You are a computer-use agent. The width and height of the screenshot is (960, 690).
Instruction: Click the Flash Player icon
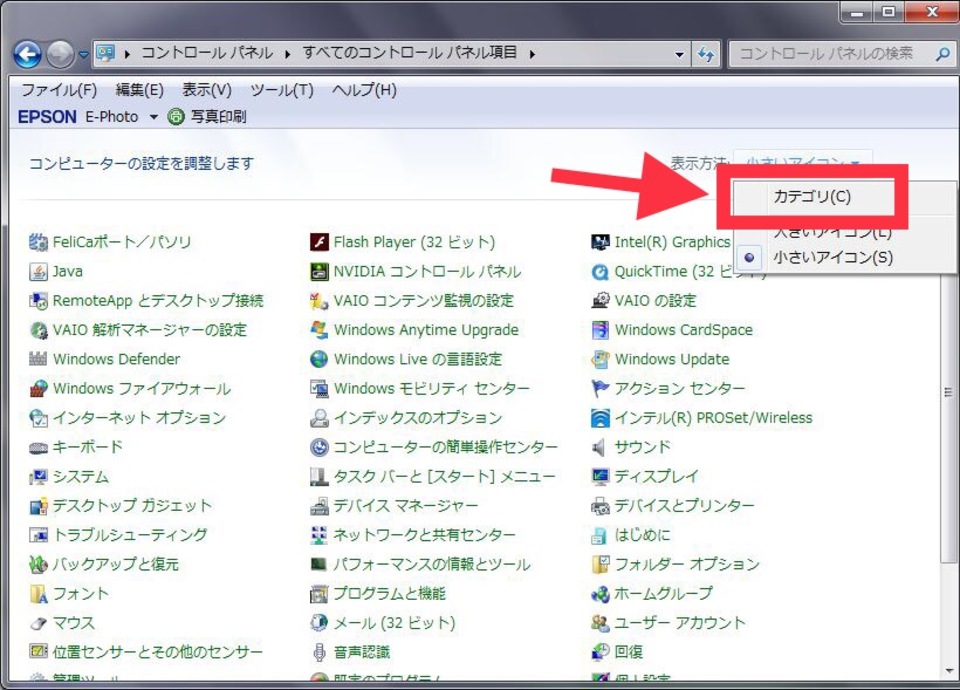pyautogui.click(x=319, y=242)
